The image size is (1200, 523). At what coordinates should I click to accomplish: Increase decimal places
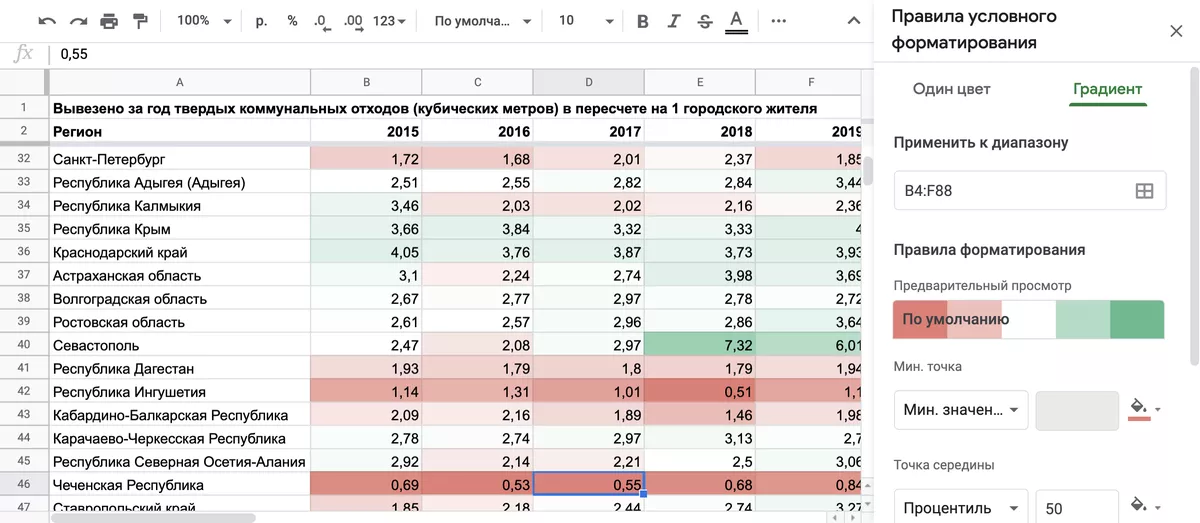[x=352, y=21]
